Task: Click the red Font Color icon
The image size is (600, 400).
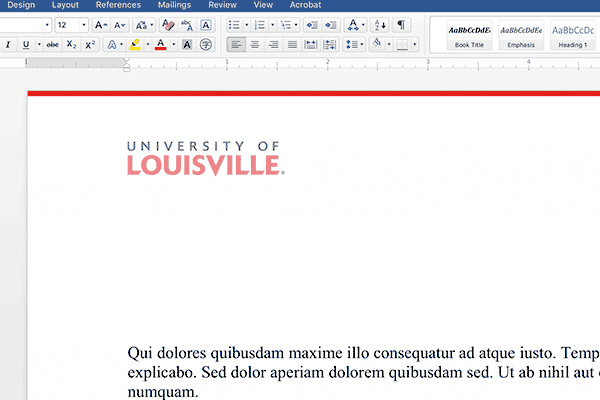Action: point(160,45)
